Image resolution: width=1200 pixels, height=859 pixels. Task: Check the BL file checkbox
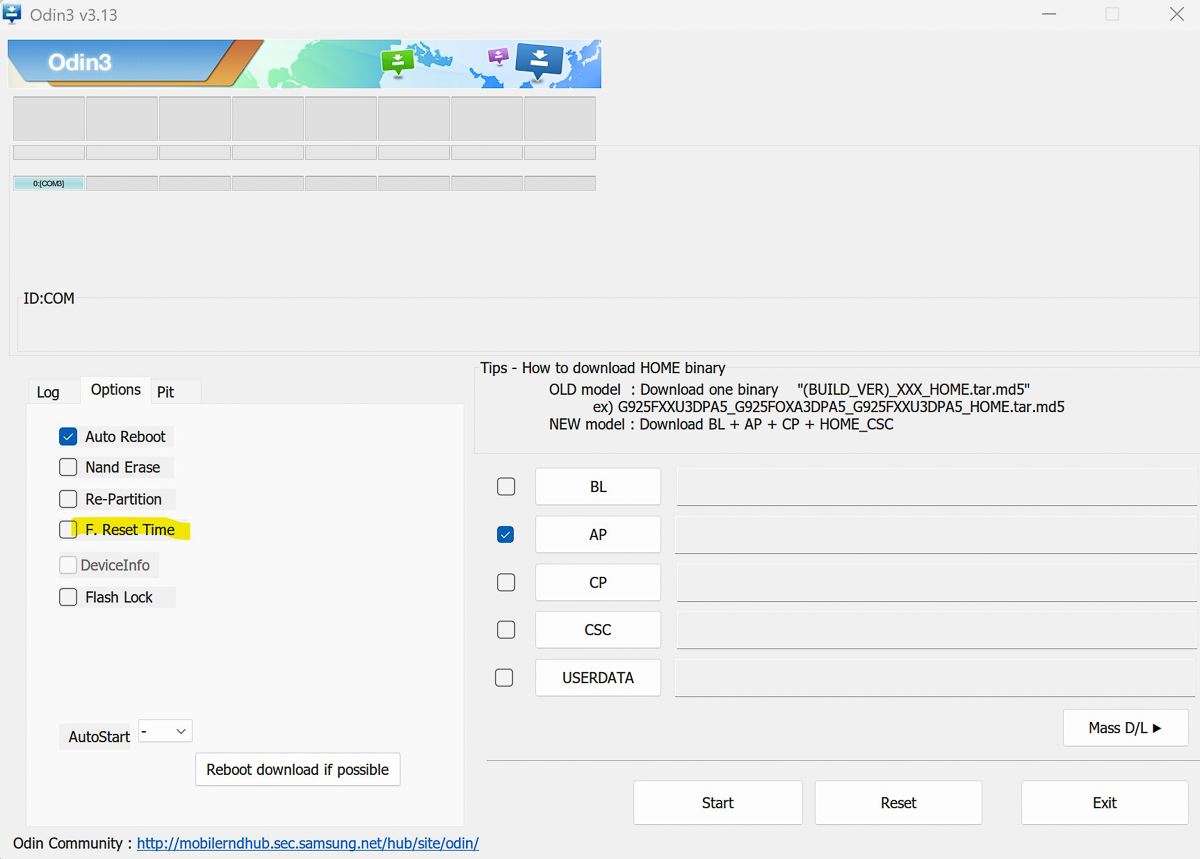tap(506, 486)
